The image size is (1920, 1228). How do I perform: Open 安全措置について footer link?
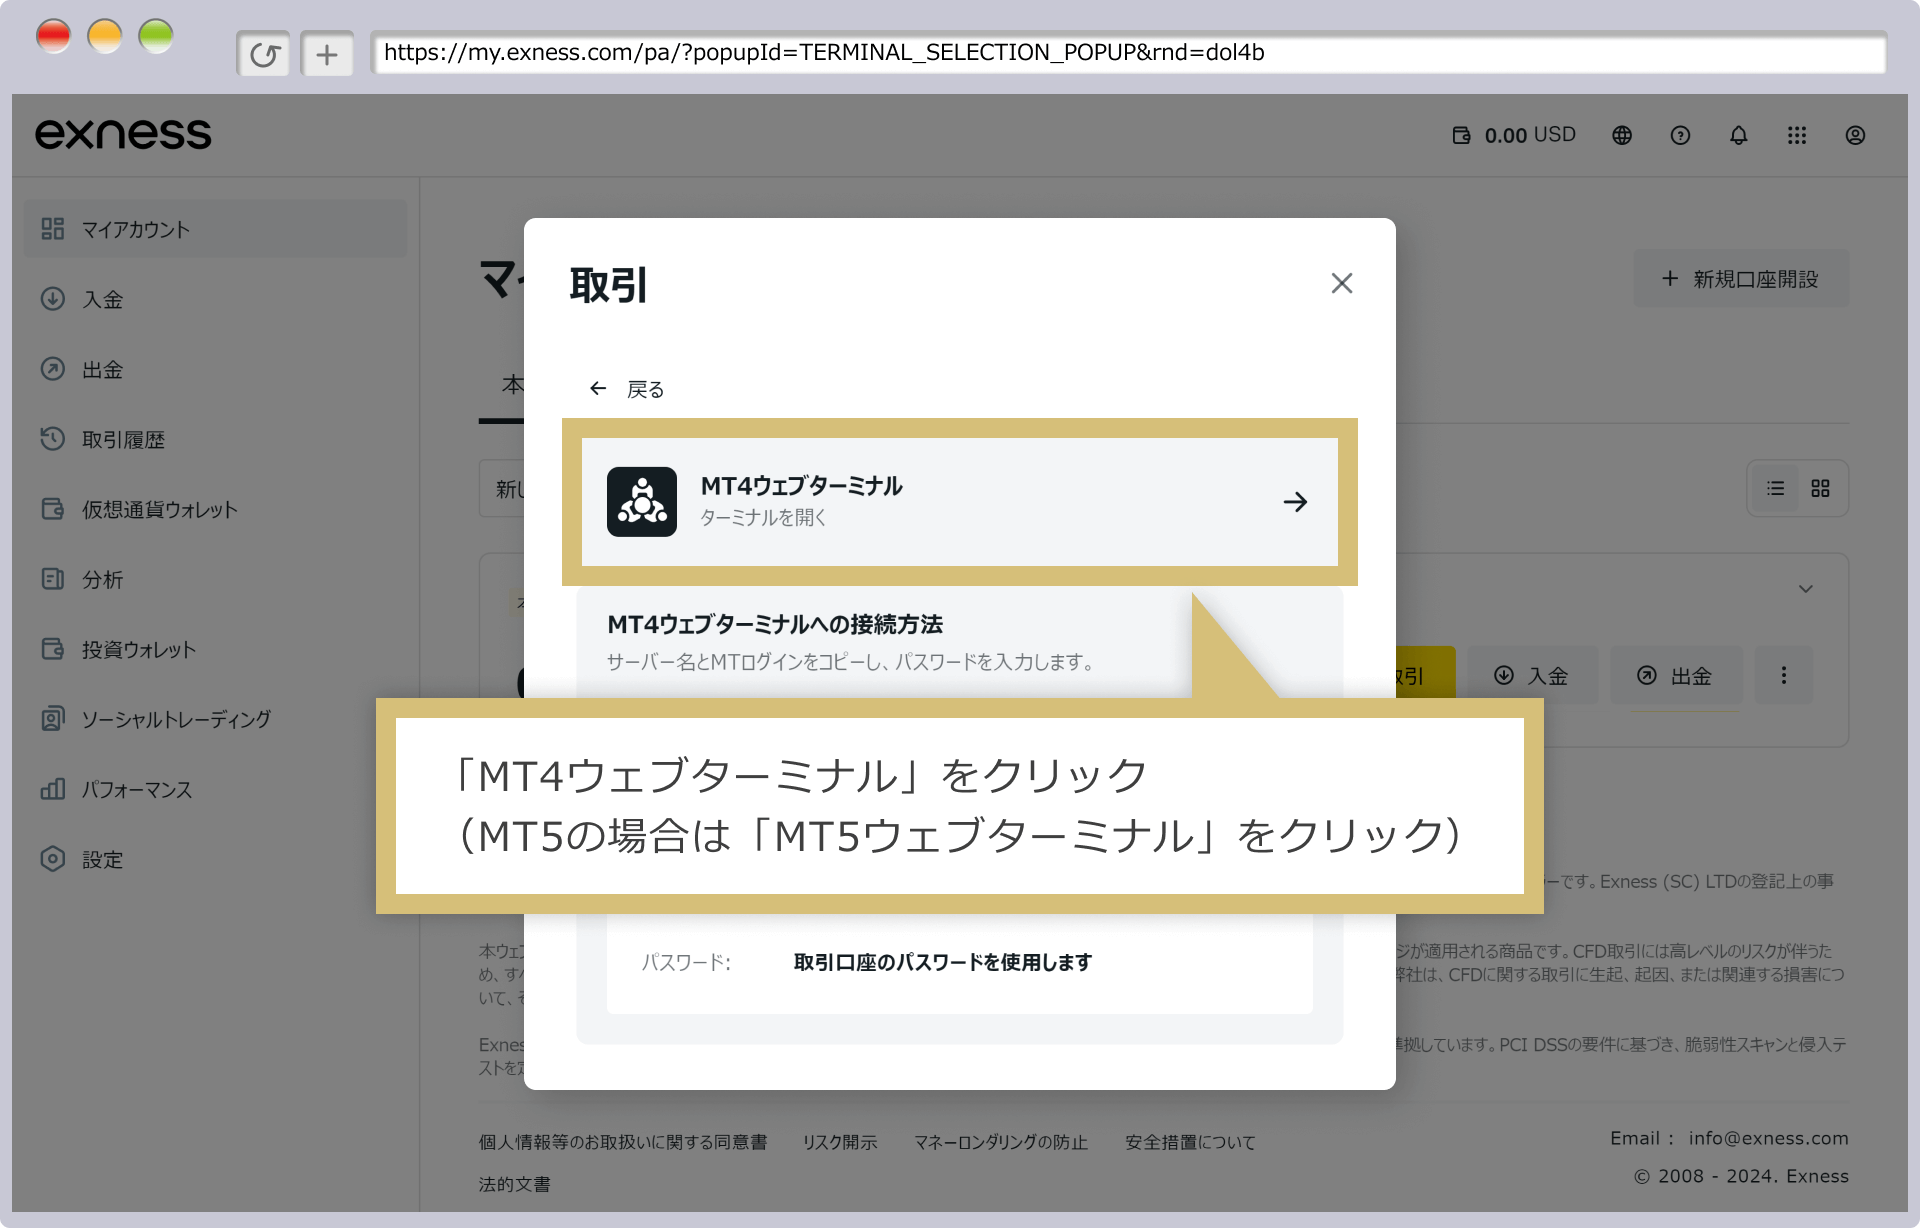click(1190, 1142)
